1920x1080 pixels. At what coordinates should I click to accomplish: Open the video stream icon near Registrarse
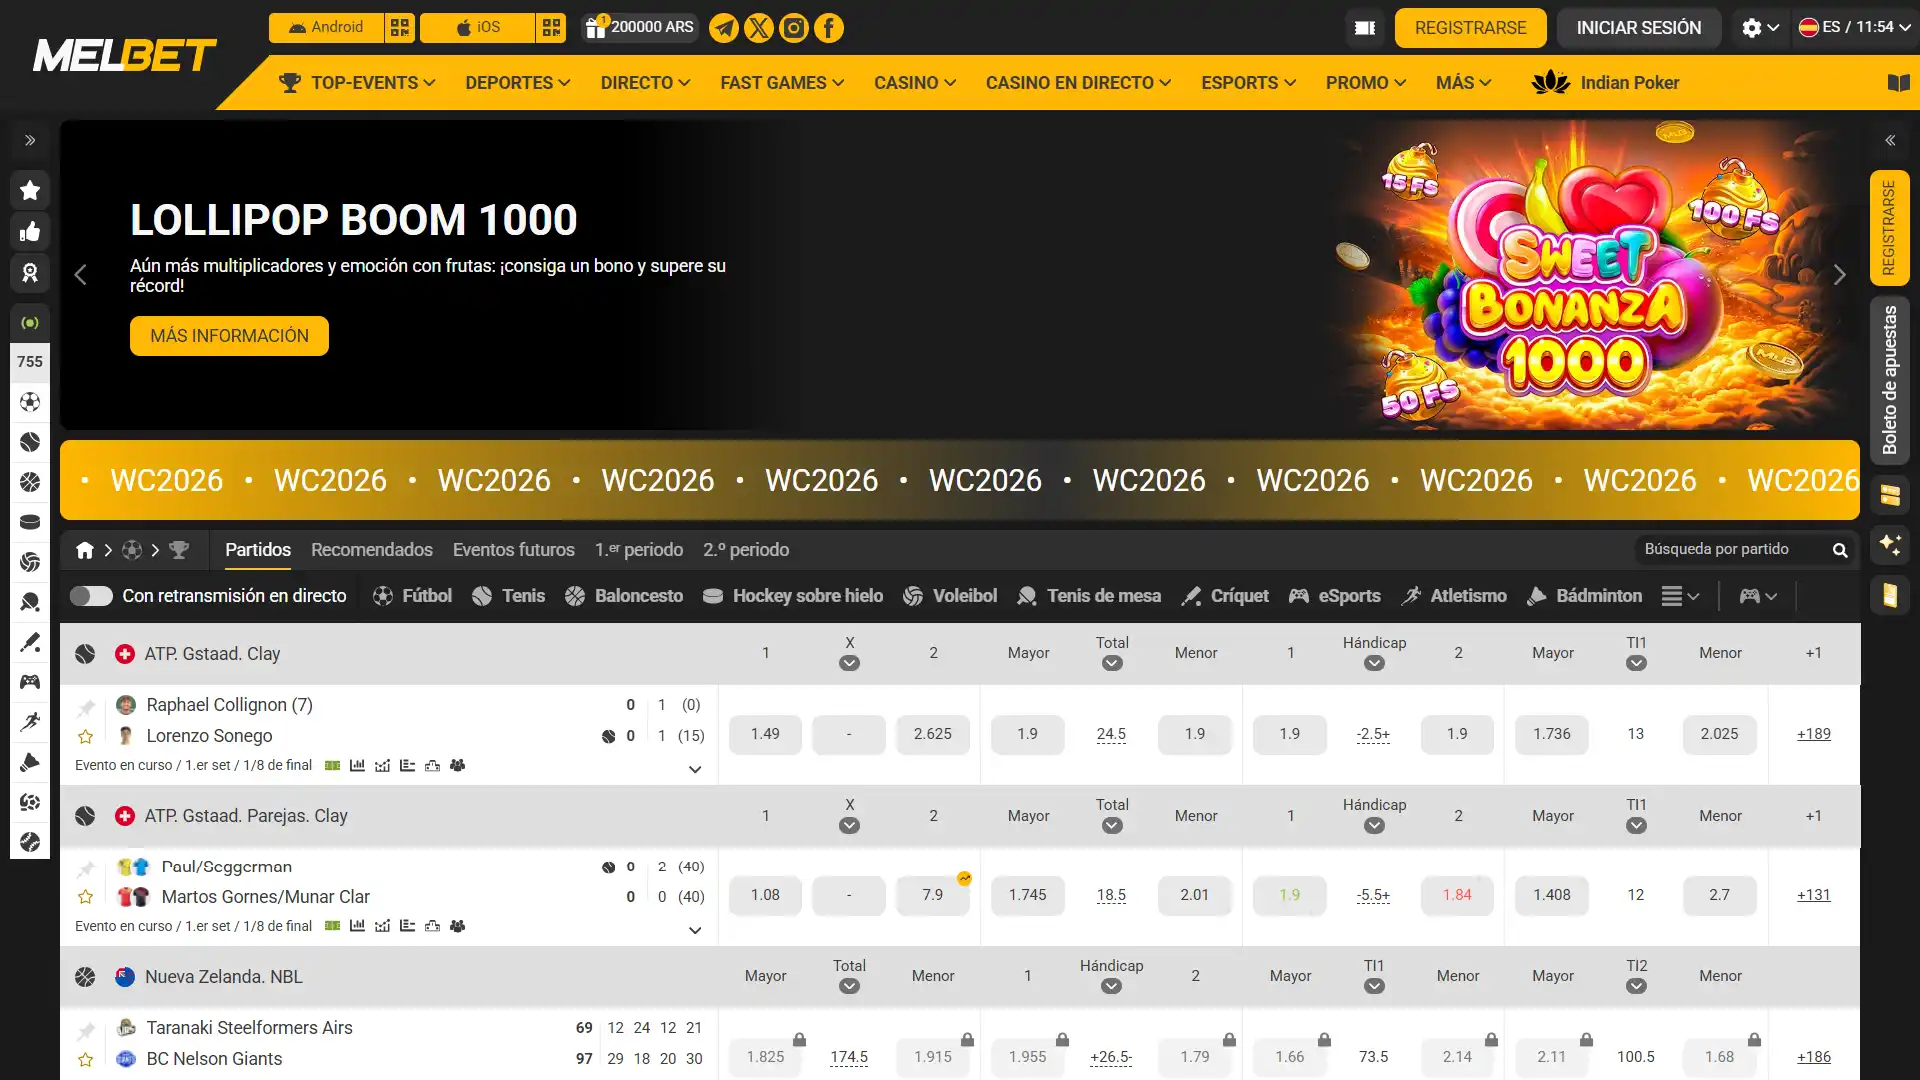tap(1365, 28)
